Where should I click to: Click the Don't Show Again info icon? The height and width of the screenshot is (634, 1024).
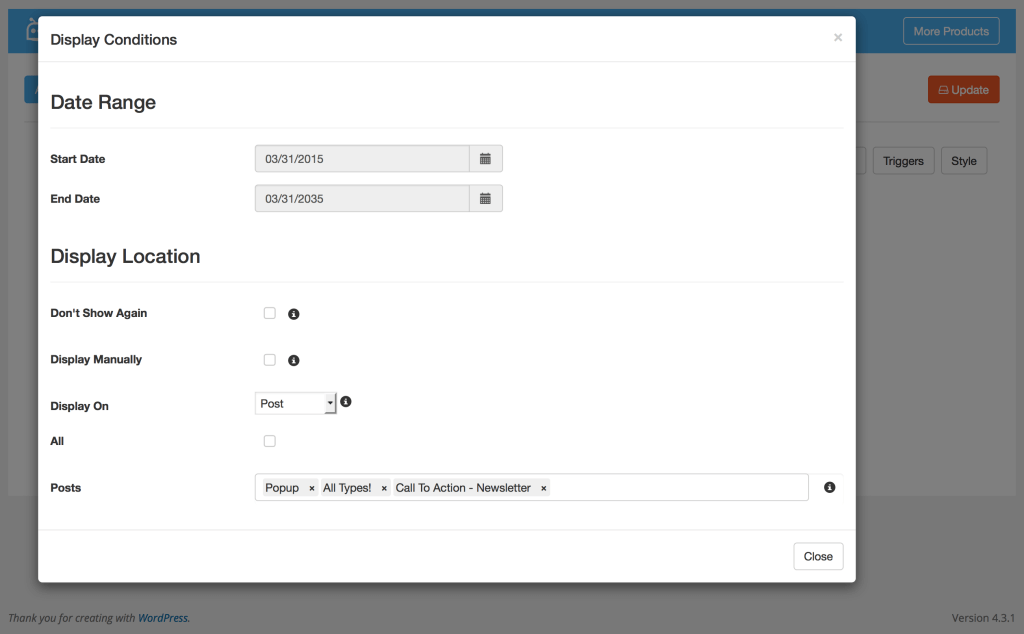(294, 314)
